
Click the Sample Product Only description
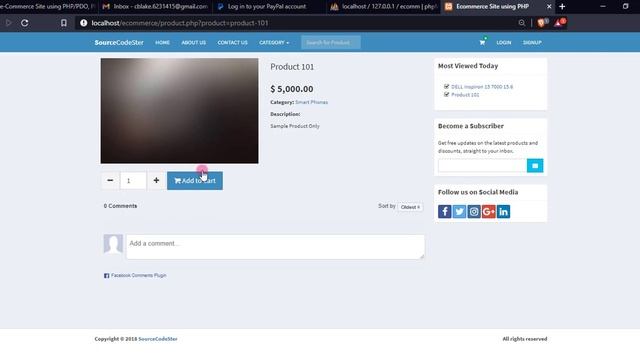(295, 126)
